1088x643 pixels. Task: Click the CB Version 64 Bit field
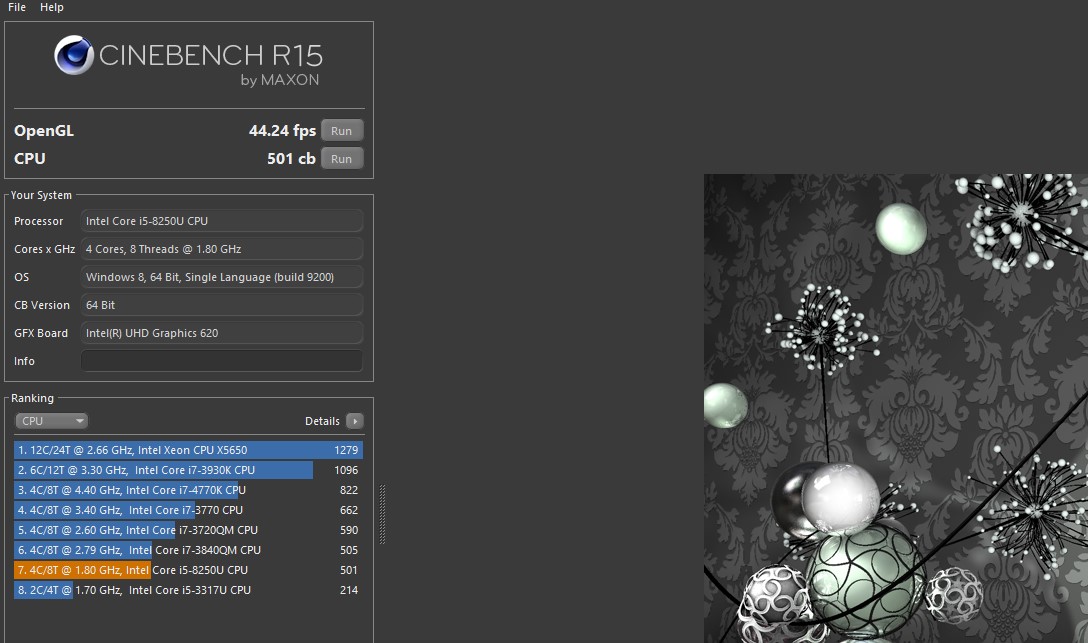point(221,305)
